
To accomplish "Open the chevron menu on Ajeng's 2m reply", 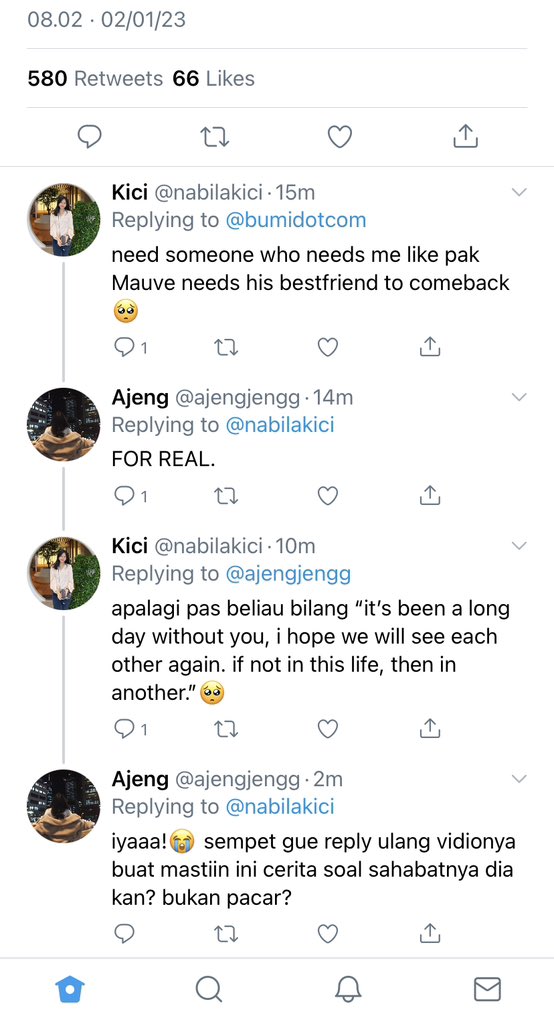I will pos(519,778).
